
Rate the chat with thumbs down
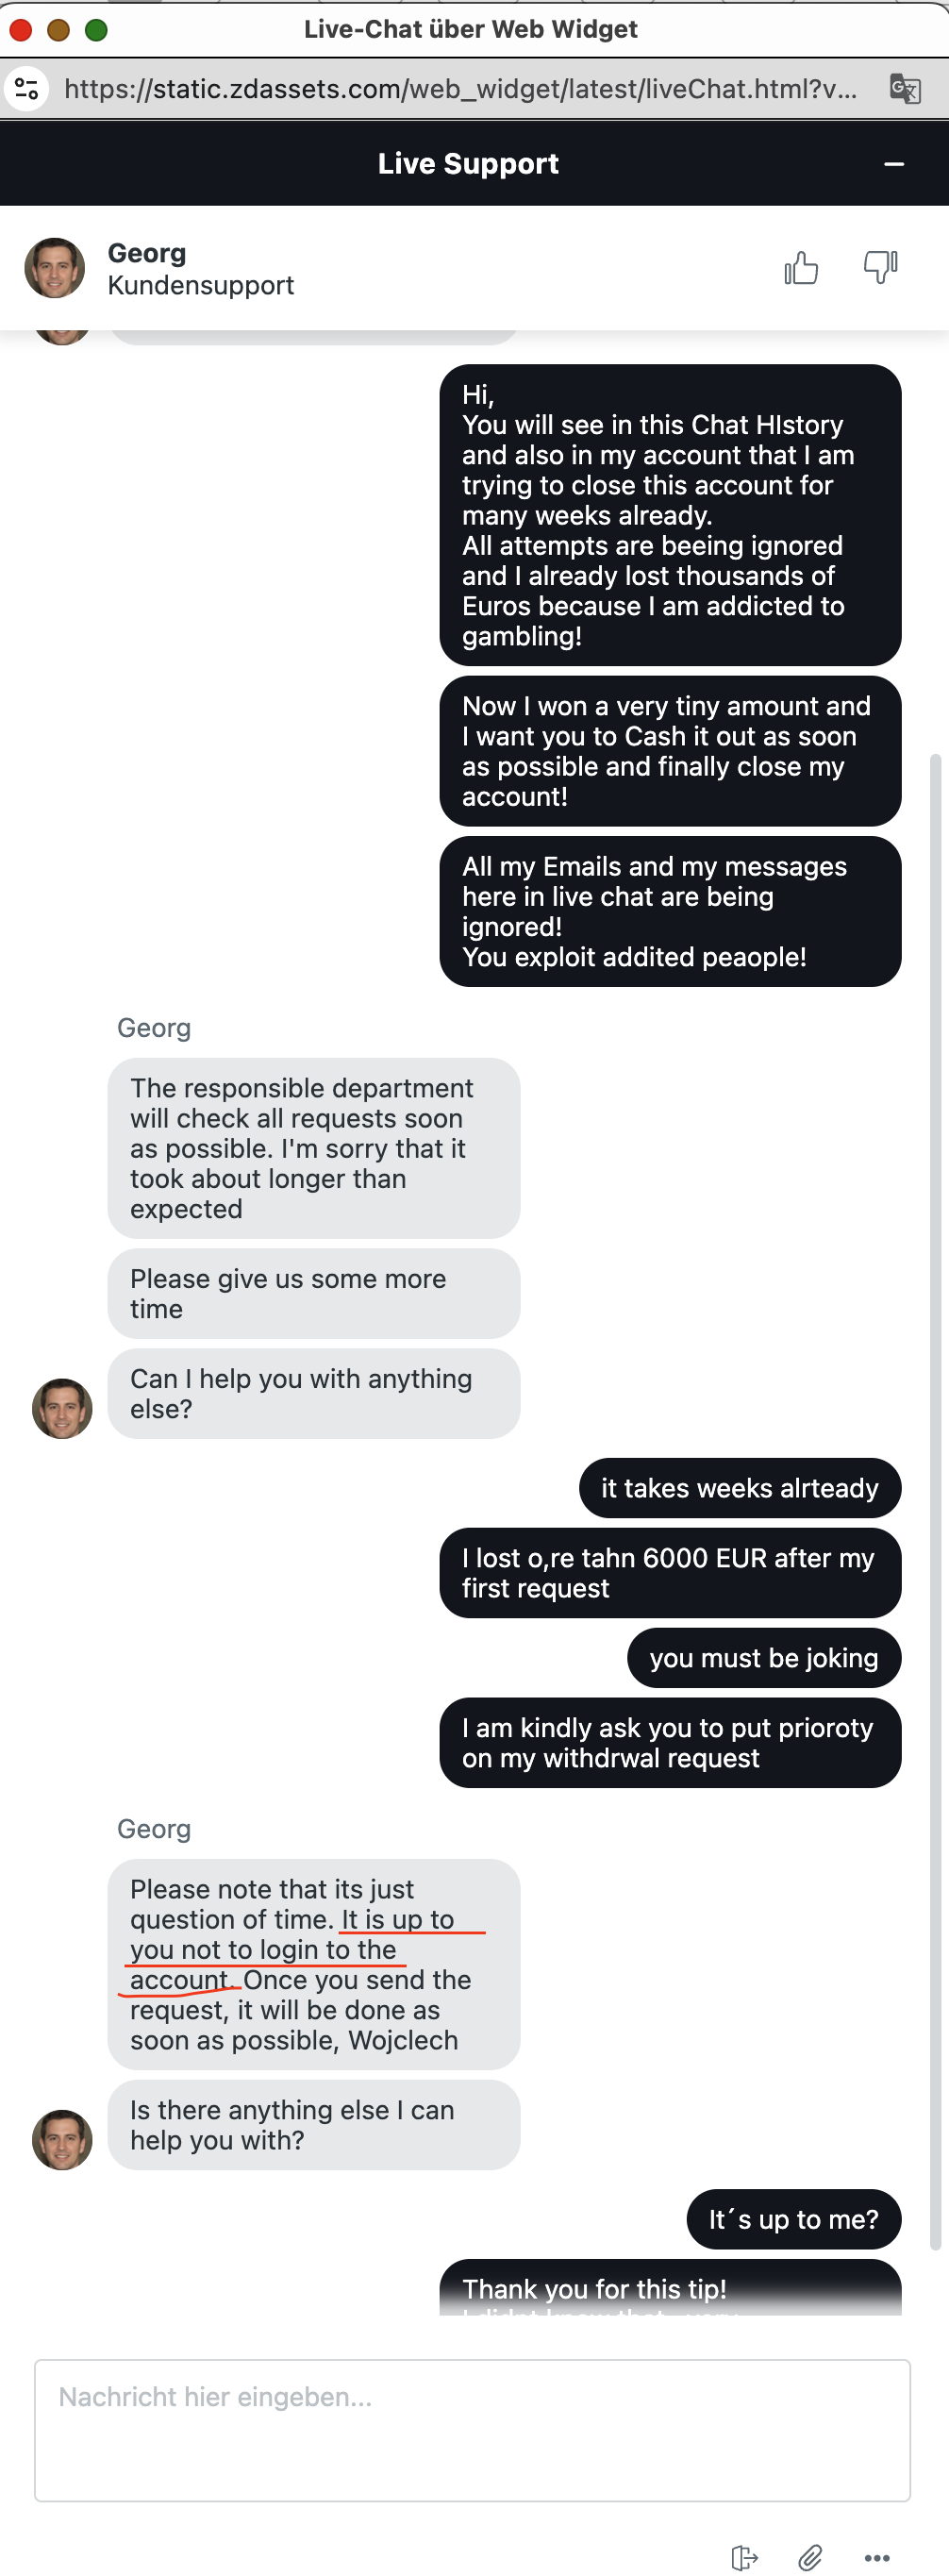tap(880, 267)
